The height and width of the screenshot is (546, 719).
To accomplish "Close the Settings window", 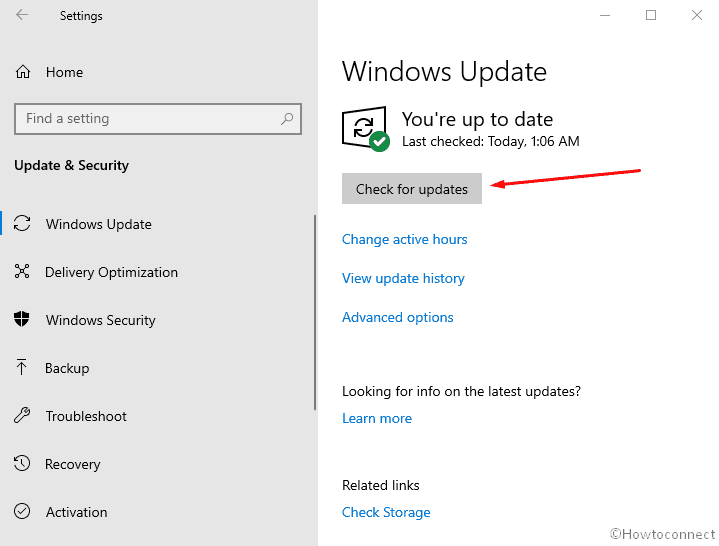I will point(697,15).
